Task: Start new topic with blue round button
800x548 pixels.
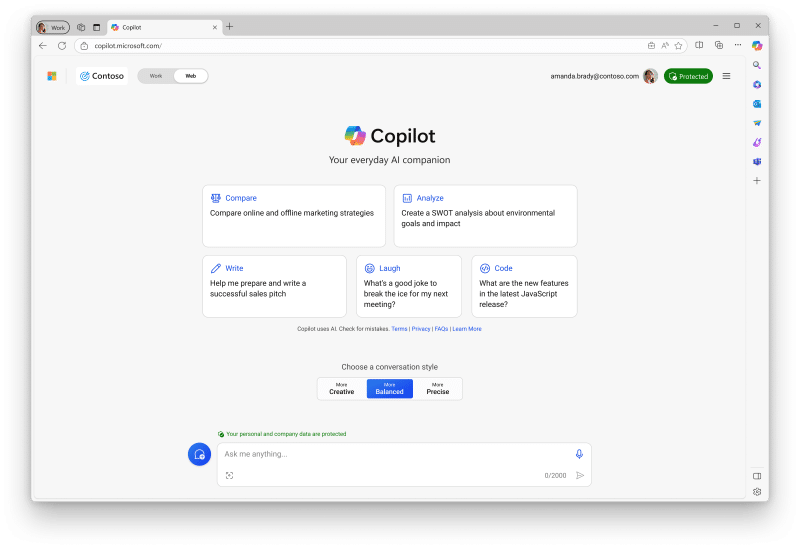Action: coord(199,454)
